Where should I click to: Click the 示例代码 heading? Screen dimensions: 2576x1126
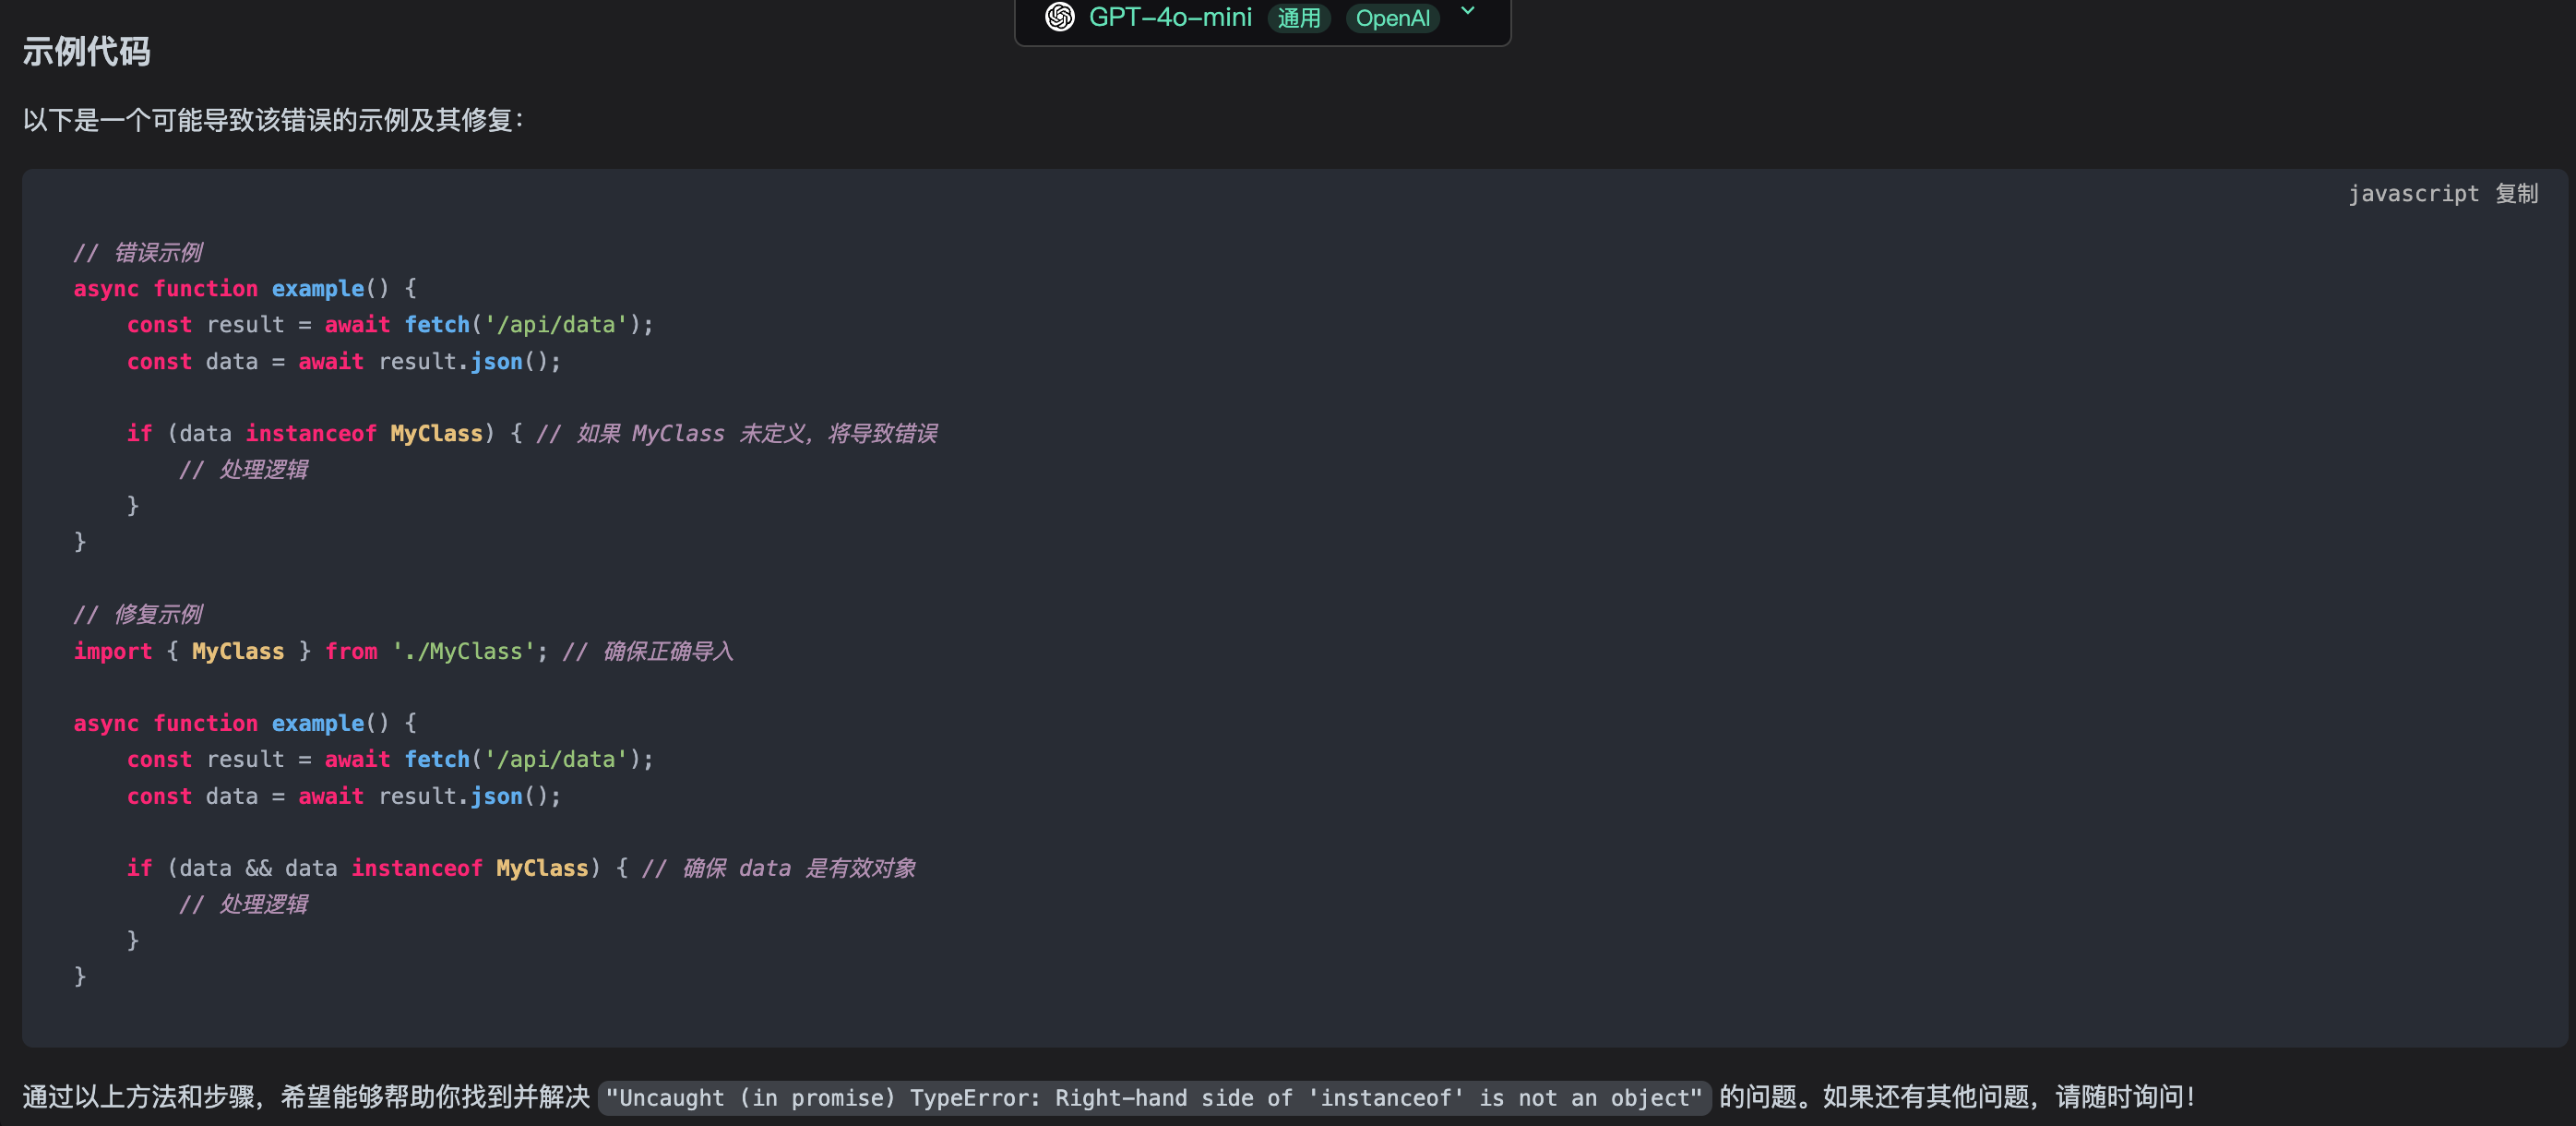pos(86,51)
